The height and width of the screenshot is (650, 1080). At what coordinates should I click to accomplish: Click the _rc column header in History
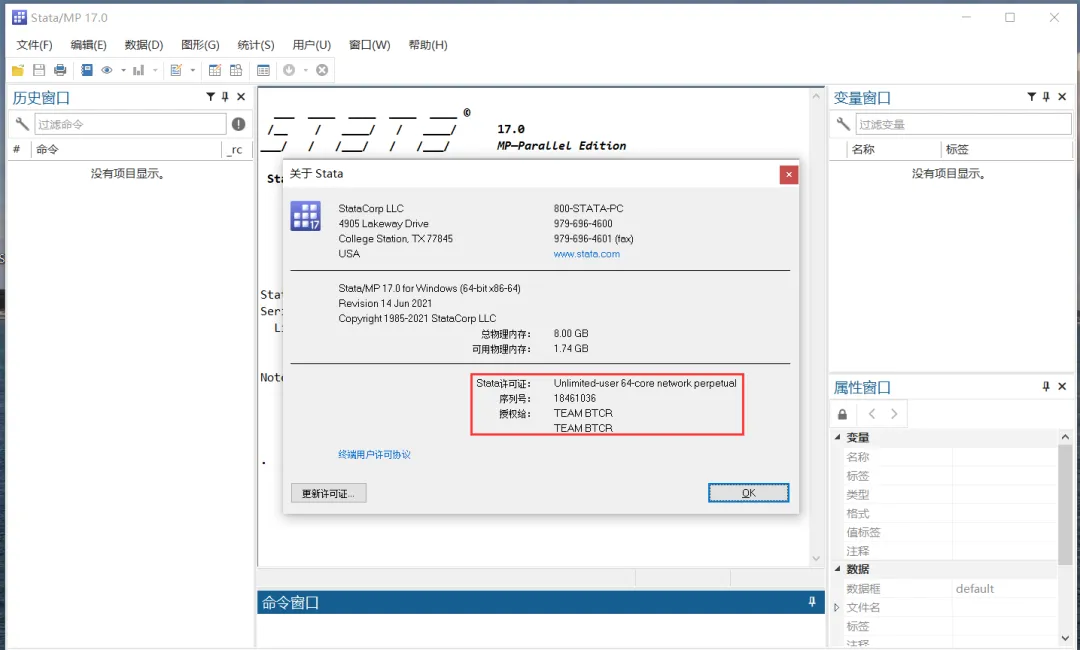237,149
